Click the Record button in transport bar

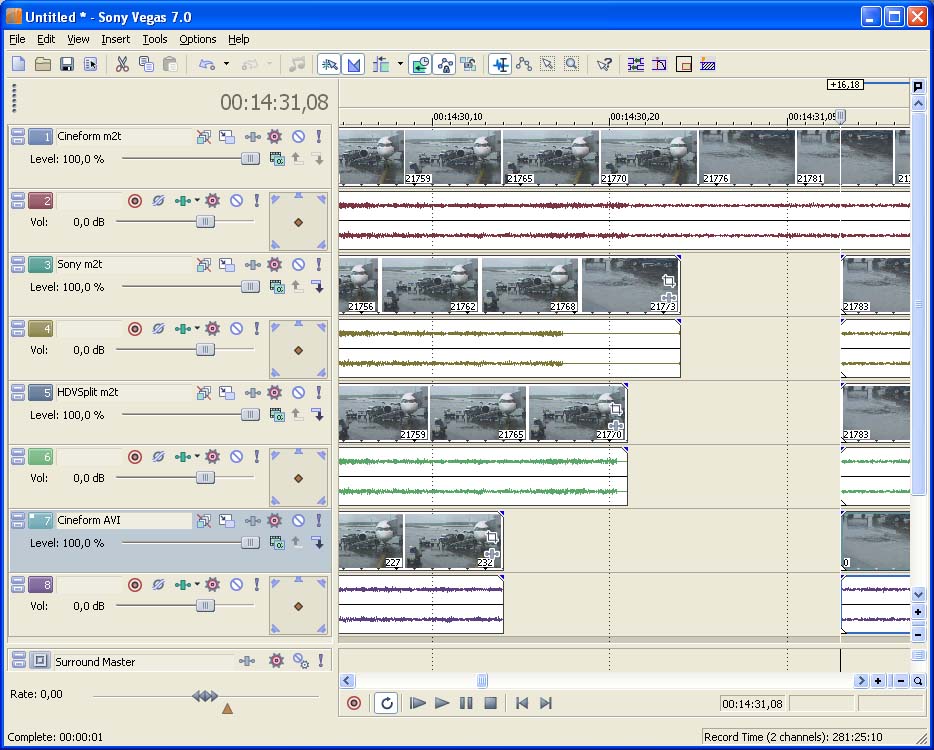354,704
